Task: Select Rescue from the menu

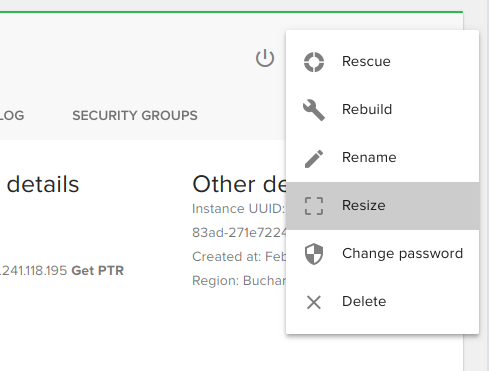Action: 382,62
